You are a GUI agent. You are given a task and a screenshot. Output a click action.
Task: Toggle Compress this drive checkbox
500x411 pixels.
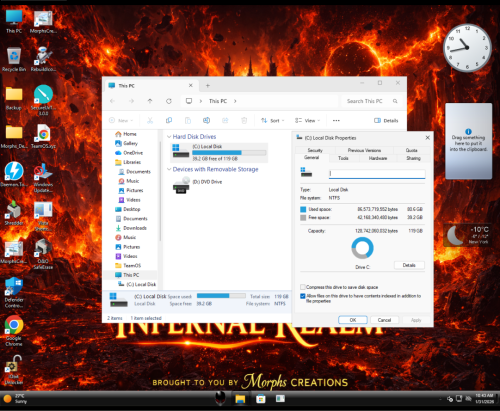click(303, 287)
